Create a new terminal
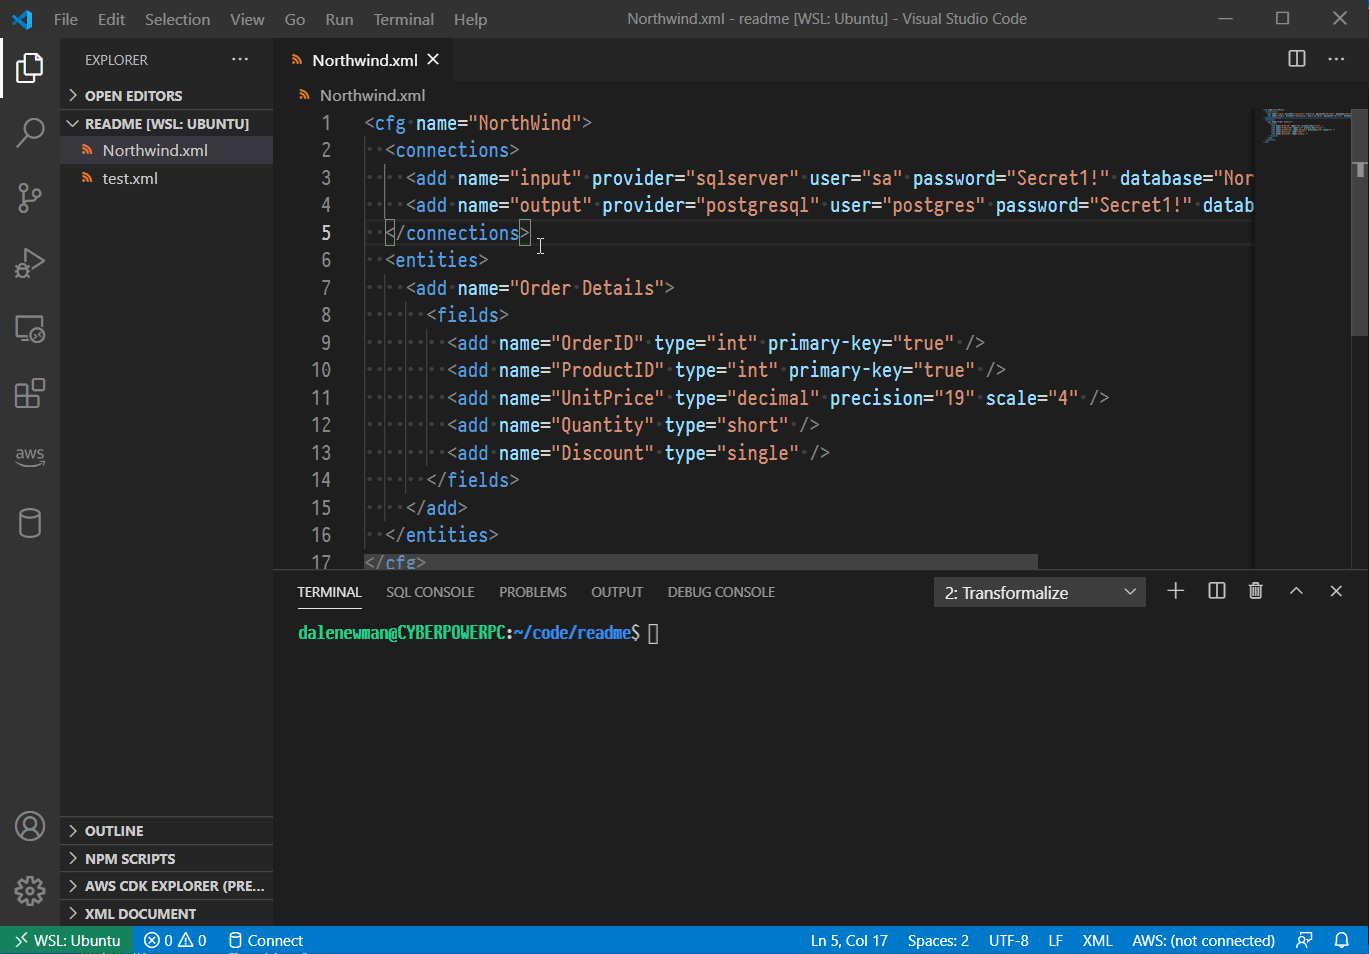 (x=1176, y=591)
